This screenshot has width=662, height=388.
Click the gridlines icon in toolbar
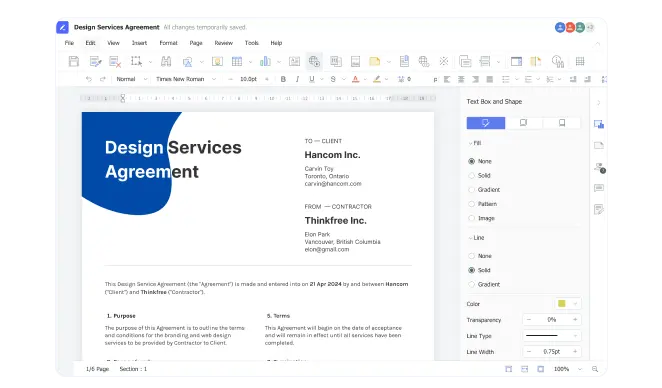click(x=580, y=62)
